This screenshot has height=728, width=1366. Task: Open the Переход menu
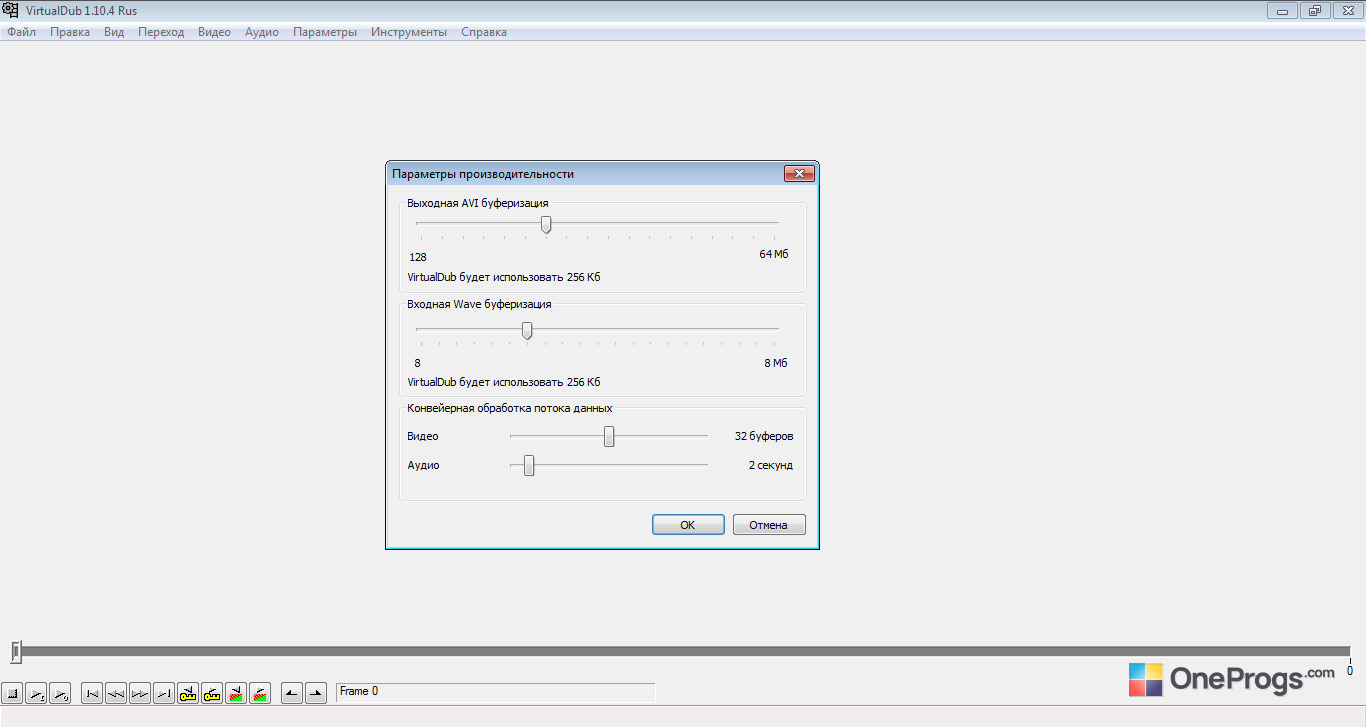pyautogui.click(x=161, y=32)
